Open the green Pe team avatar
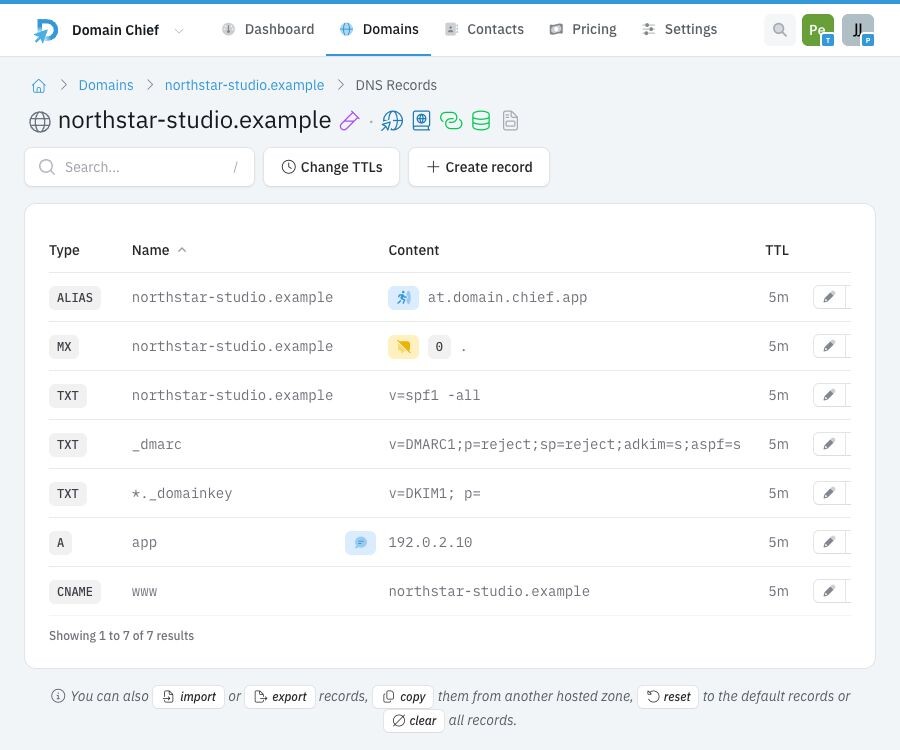900x750 pixels. pyautogui.click(x=817, y=30)
